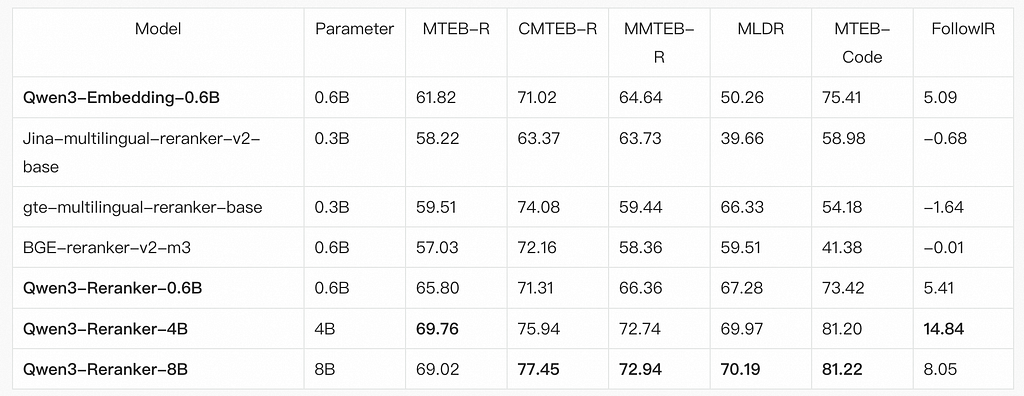Click the bold 69.76 MTEB-R score
This screenshot has width=1024, height=396.
tap(437, 329)
